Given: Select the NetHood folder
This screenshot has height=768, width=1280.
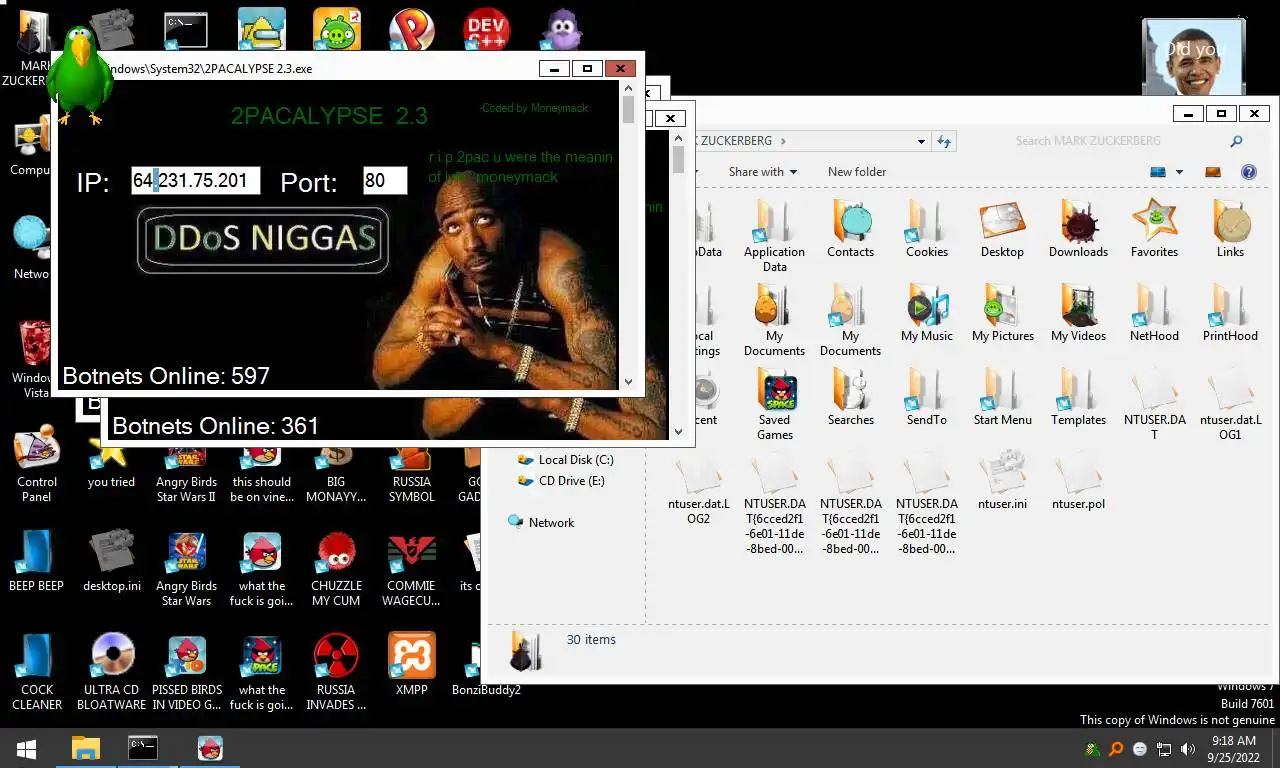Looking at the screenshot, I should [x=1154, y=313].
